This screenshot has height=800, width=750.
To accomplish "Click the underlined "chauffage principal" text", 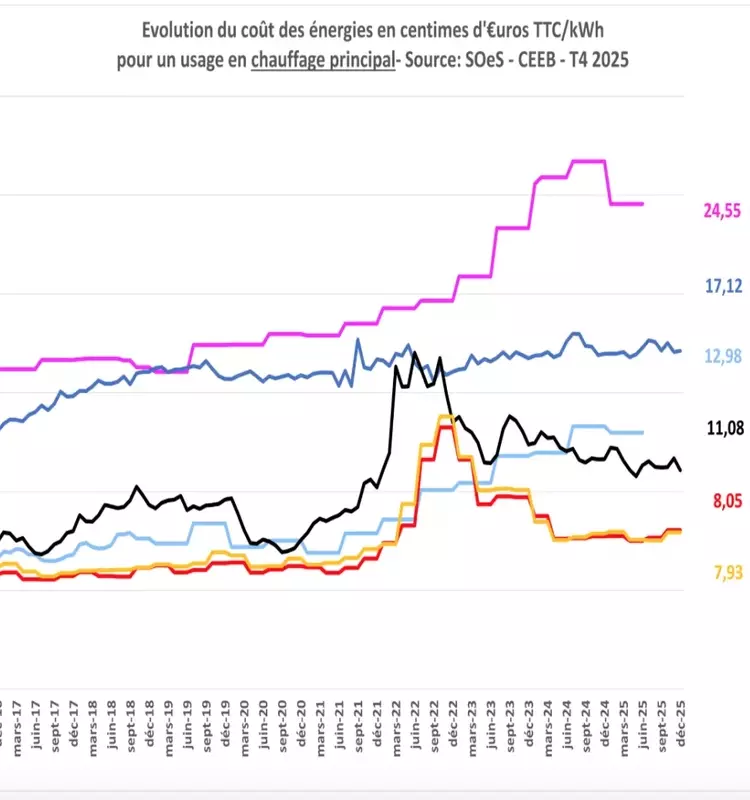I will (322, 60).
